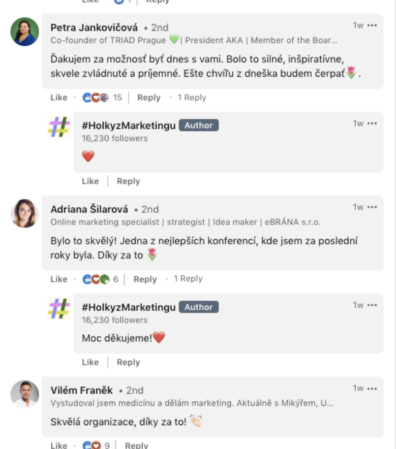Open Vilém Franěk's profile picture

click(25, 394)
